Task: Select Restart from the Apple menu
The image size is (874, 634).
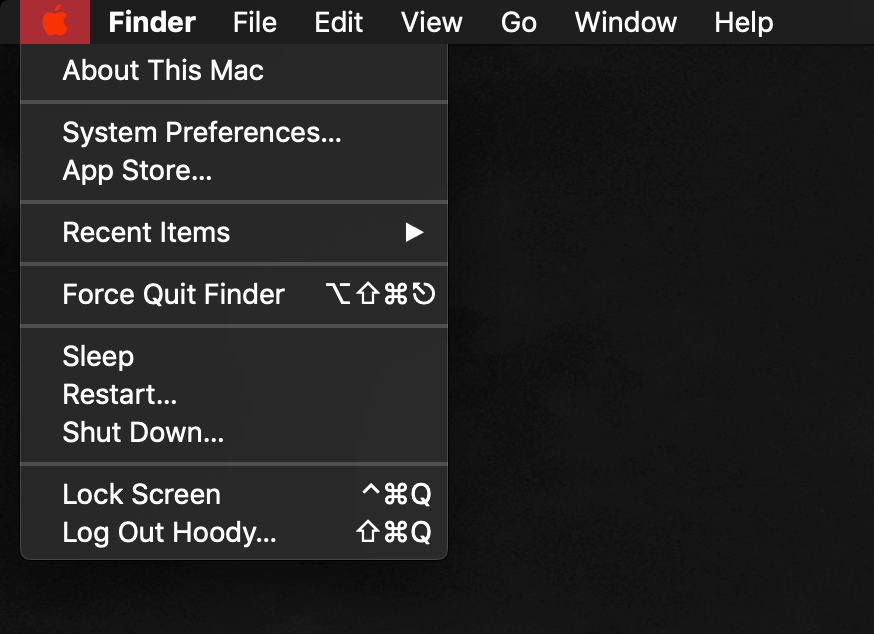Action: tap(234, 394)
